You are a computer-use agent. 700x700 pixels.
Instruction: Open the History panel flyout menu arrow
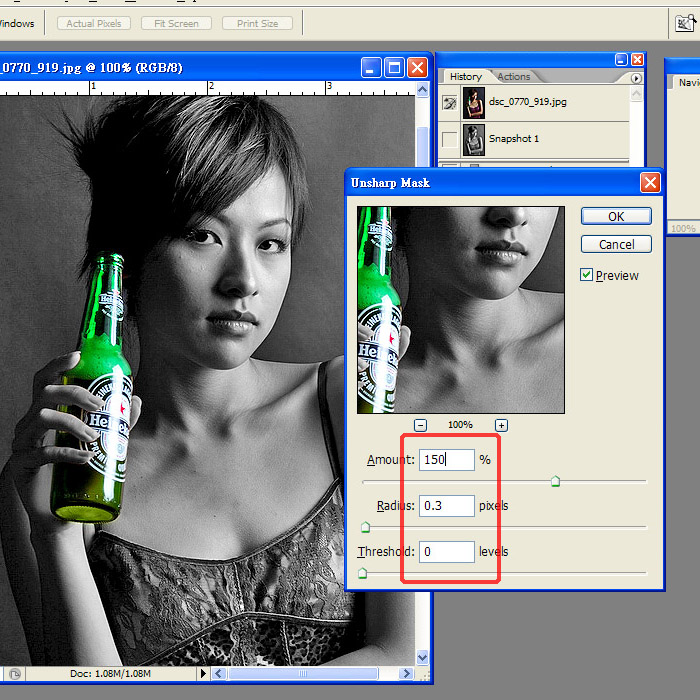click(x=636, y=77)
